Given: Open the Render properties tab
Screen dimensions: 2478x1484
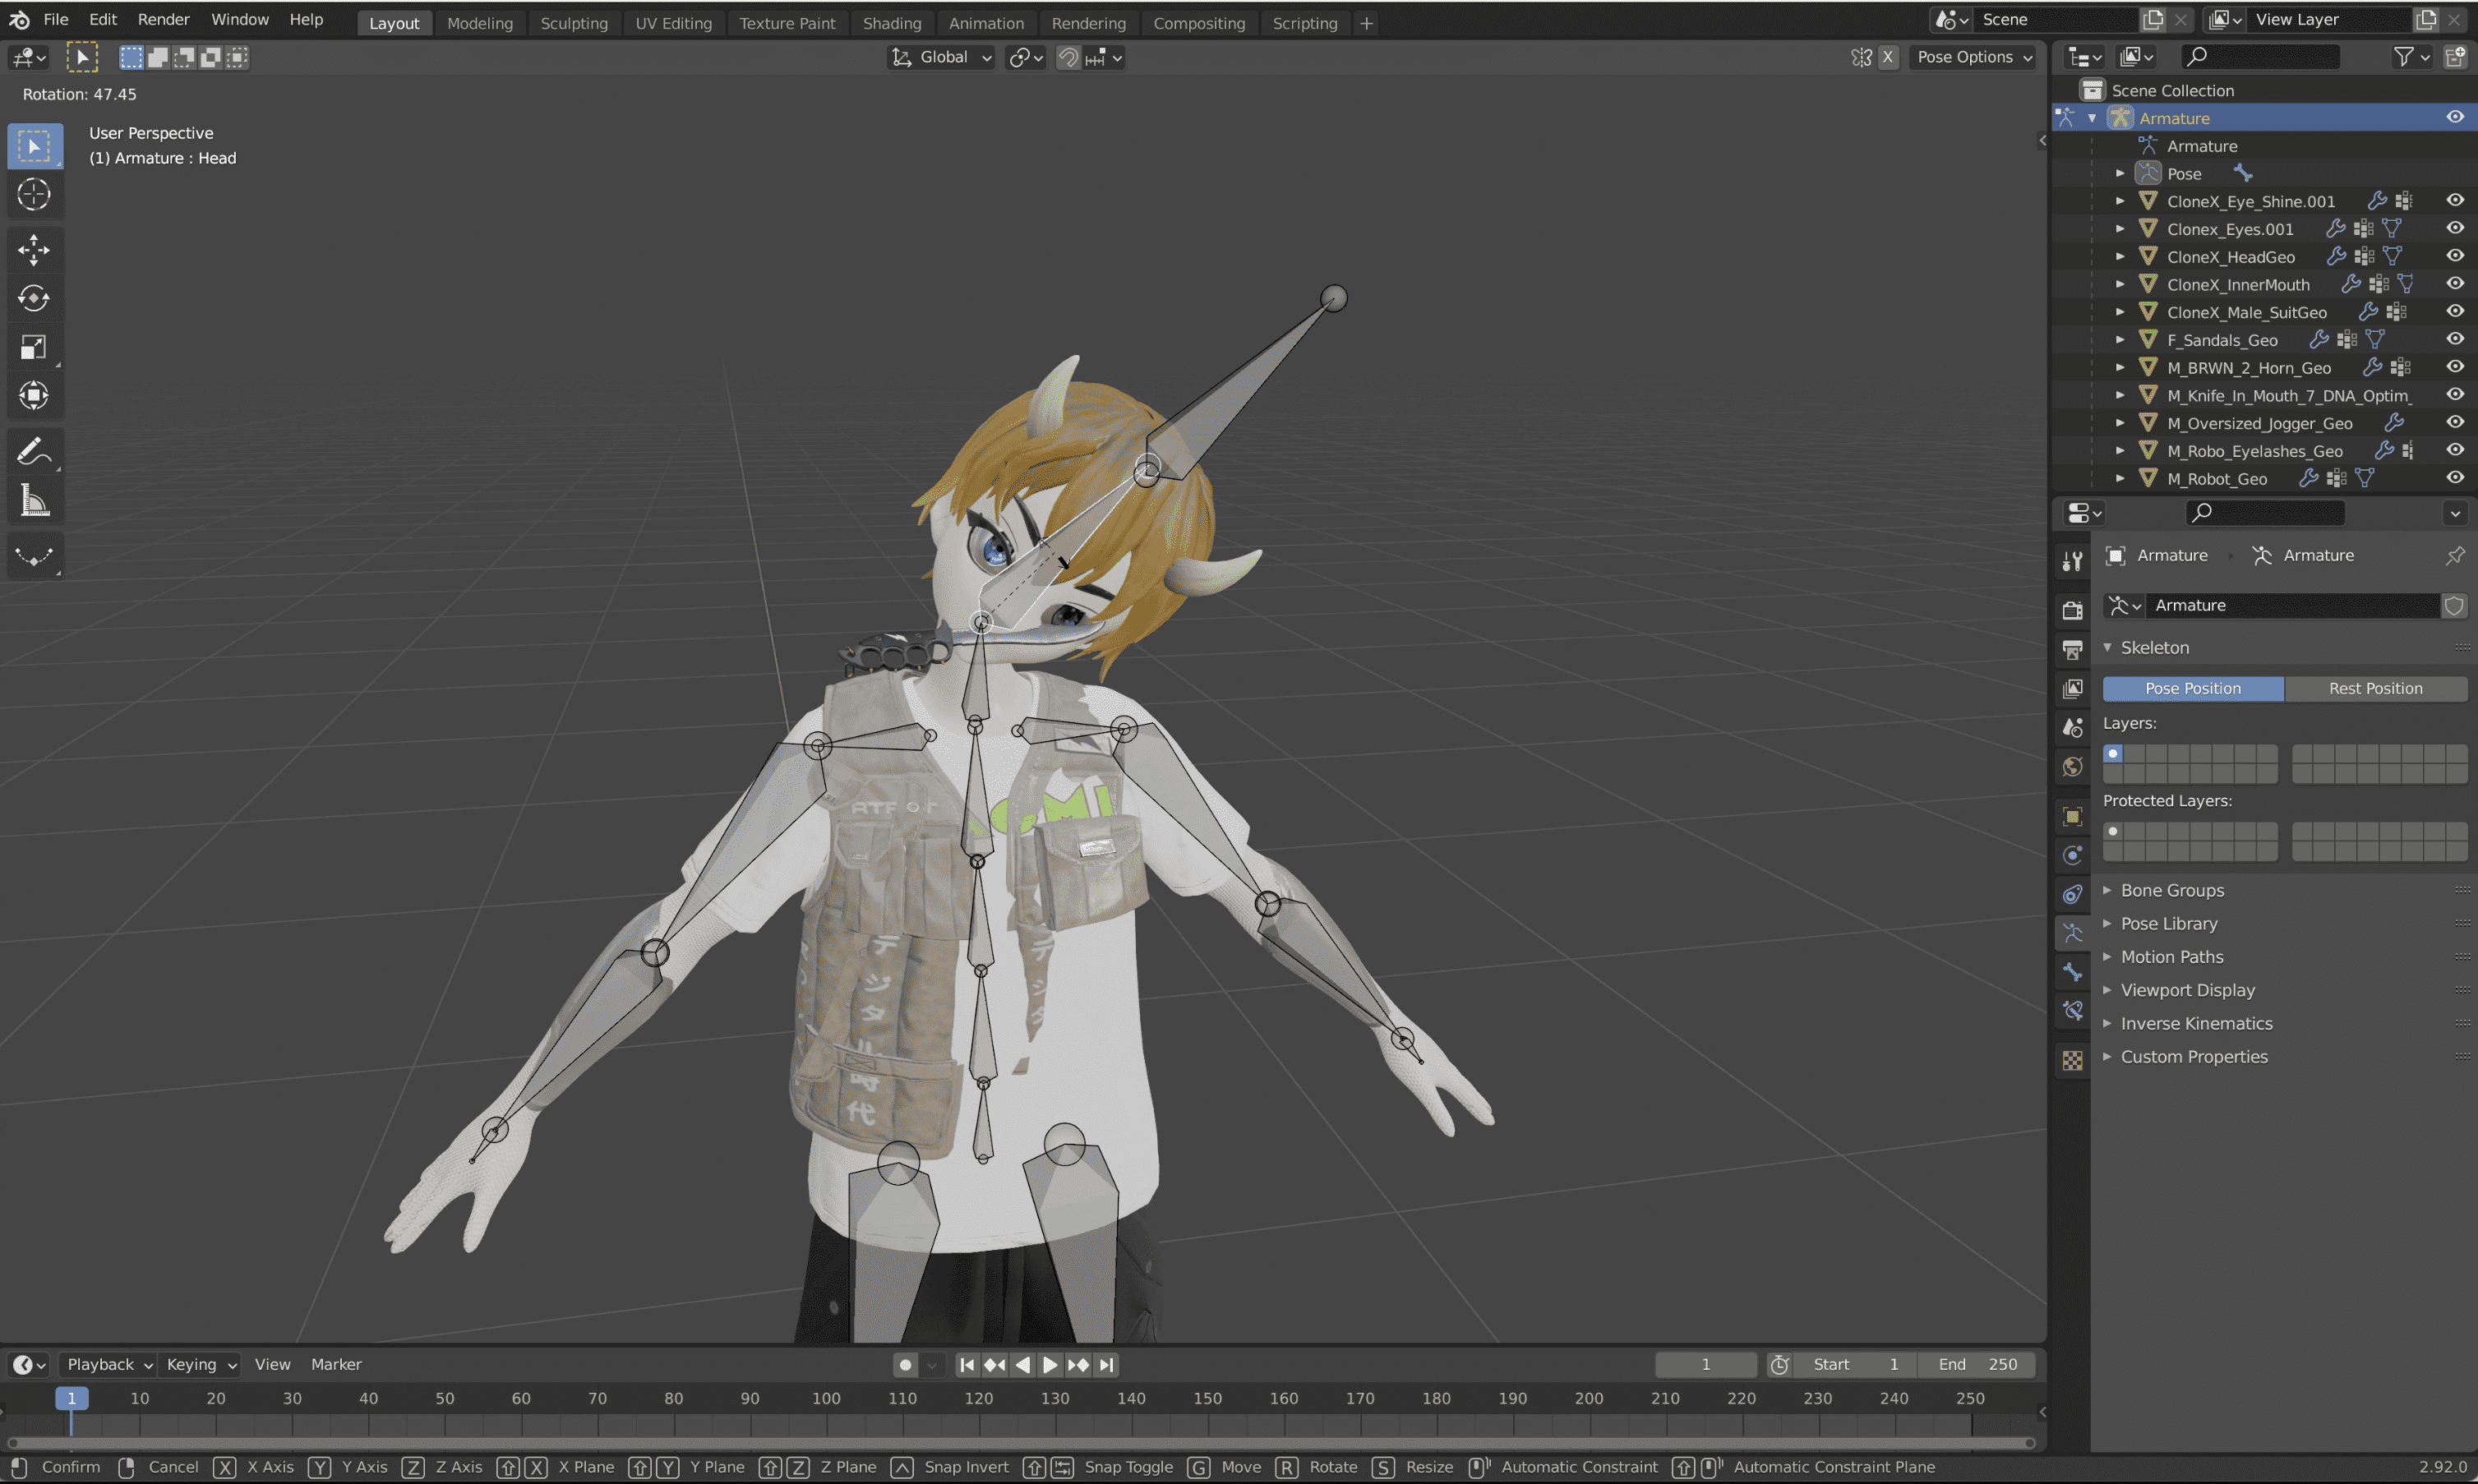Looking at the screenshot, I should (x=2072, y=610).
